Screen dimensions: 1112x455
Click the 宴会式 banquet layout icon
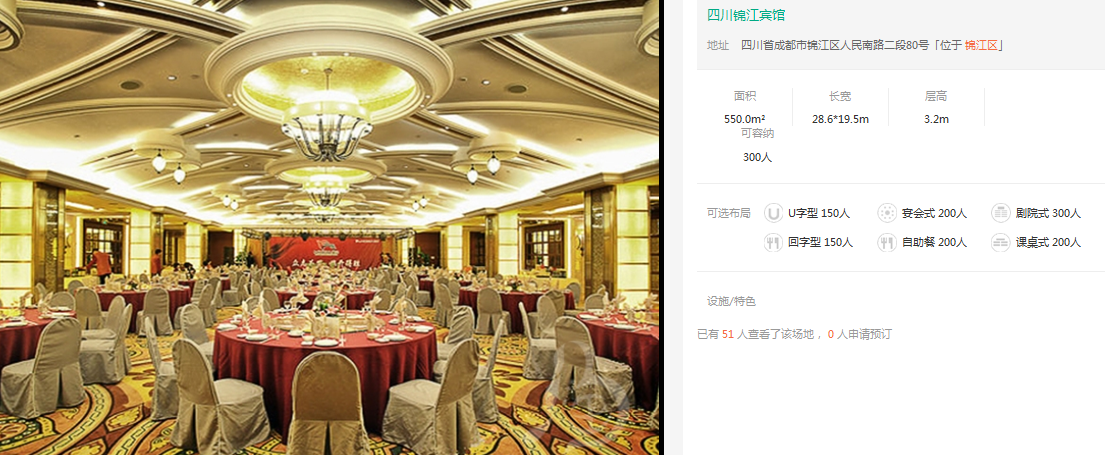(x=886, y=213)
